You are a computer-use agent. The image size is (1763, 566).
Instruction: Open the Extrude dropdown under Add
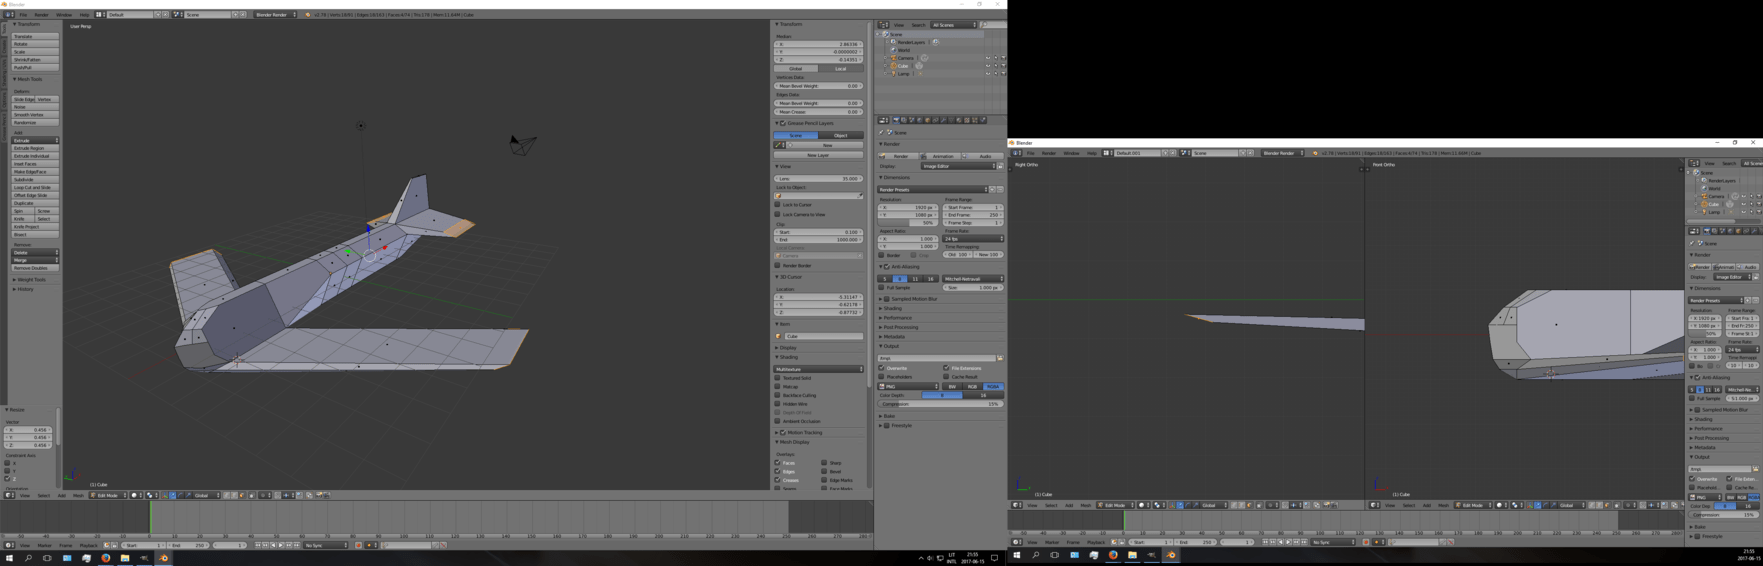pyautogui.click(x=35, y=140)
